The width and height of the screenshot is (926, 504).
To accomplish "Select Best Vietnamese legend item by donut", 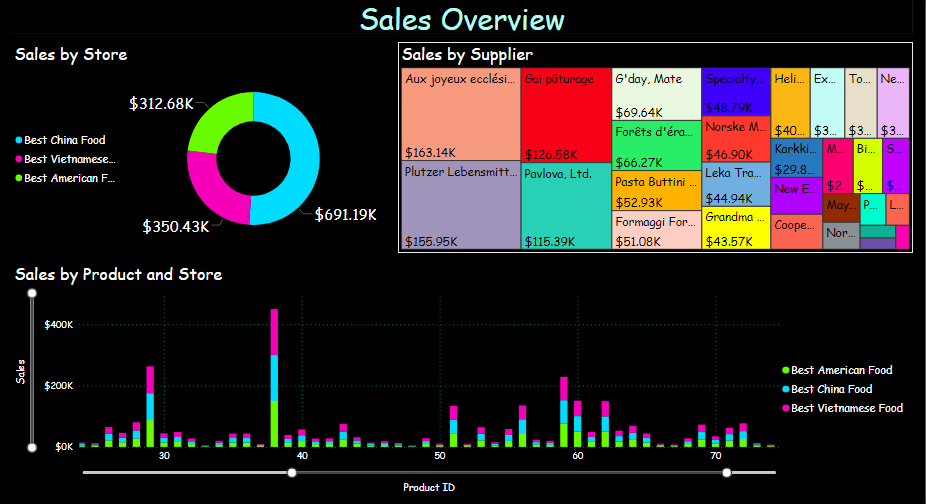I will pyautogui.click(x=69, y=159).
